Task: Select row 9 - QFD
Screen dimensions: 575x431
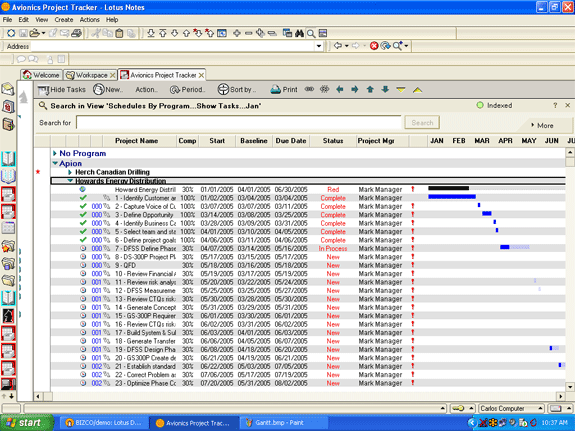Action: [308, 265]
